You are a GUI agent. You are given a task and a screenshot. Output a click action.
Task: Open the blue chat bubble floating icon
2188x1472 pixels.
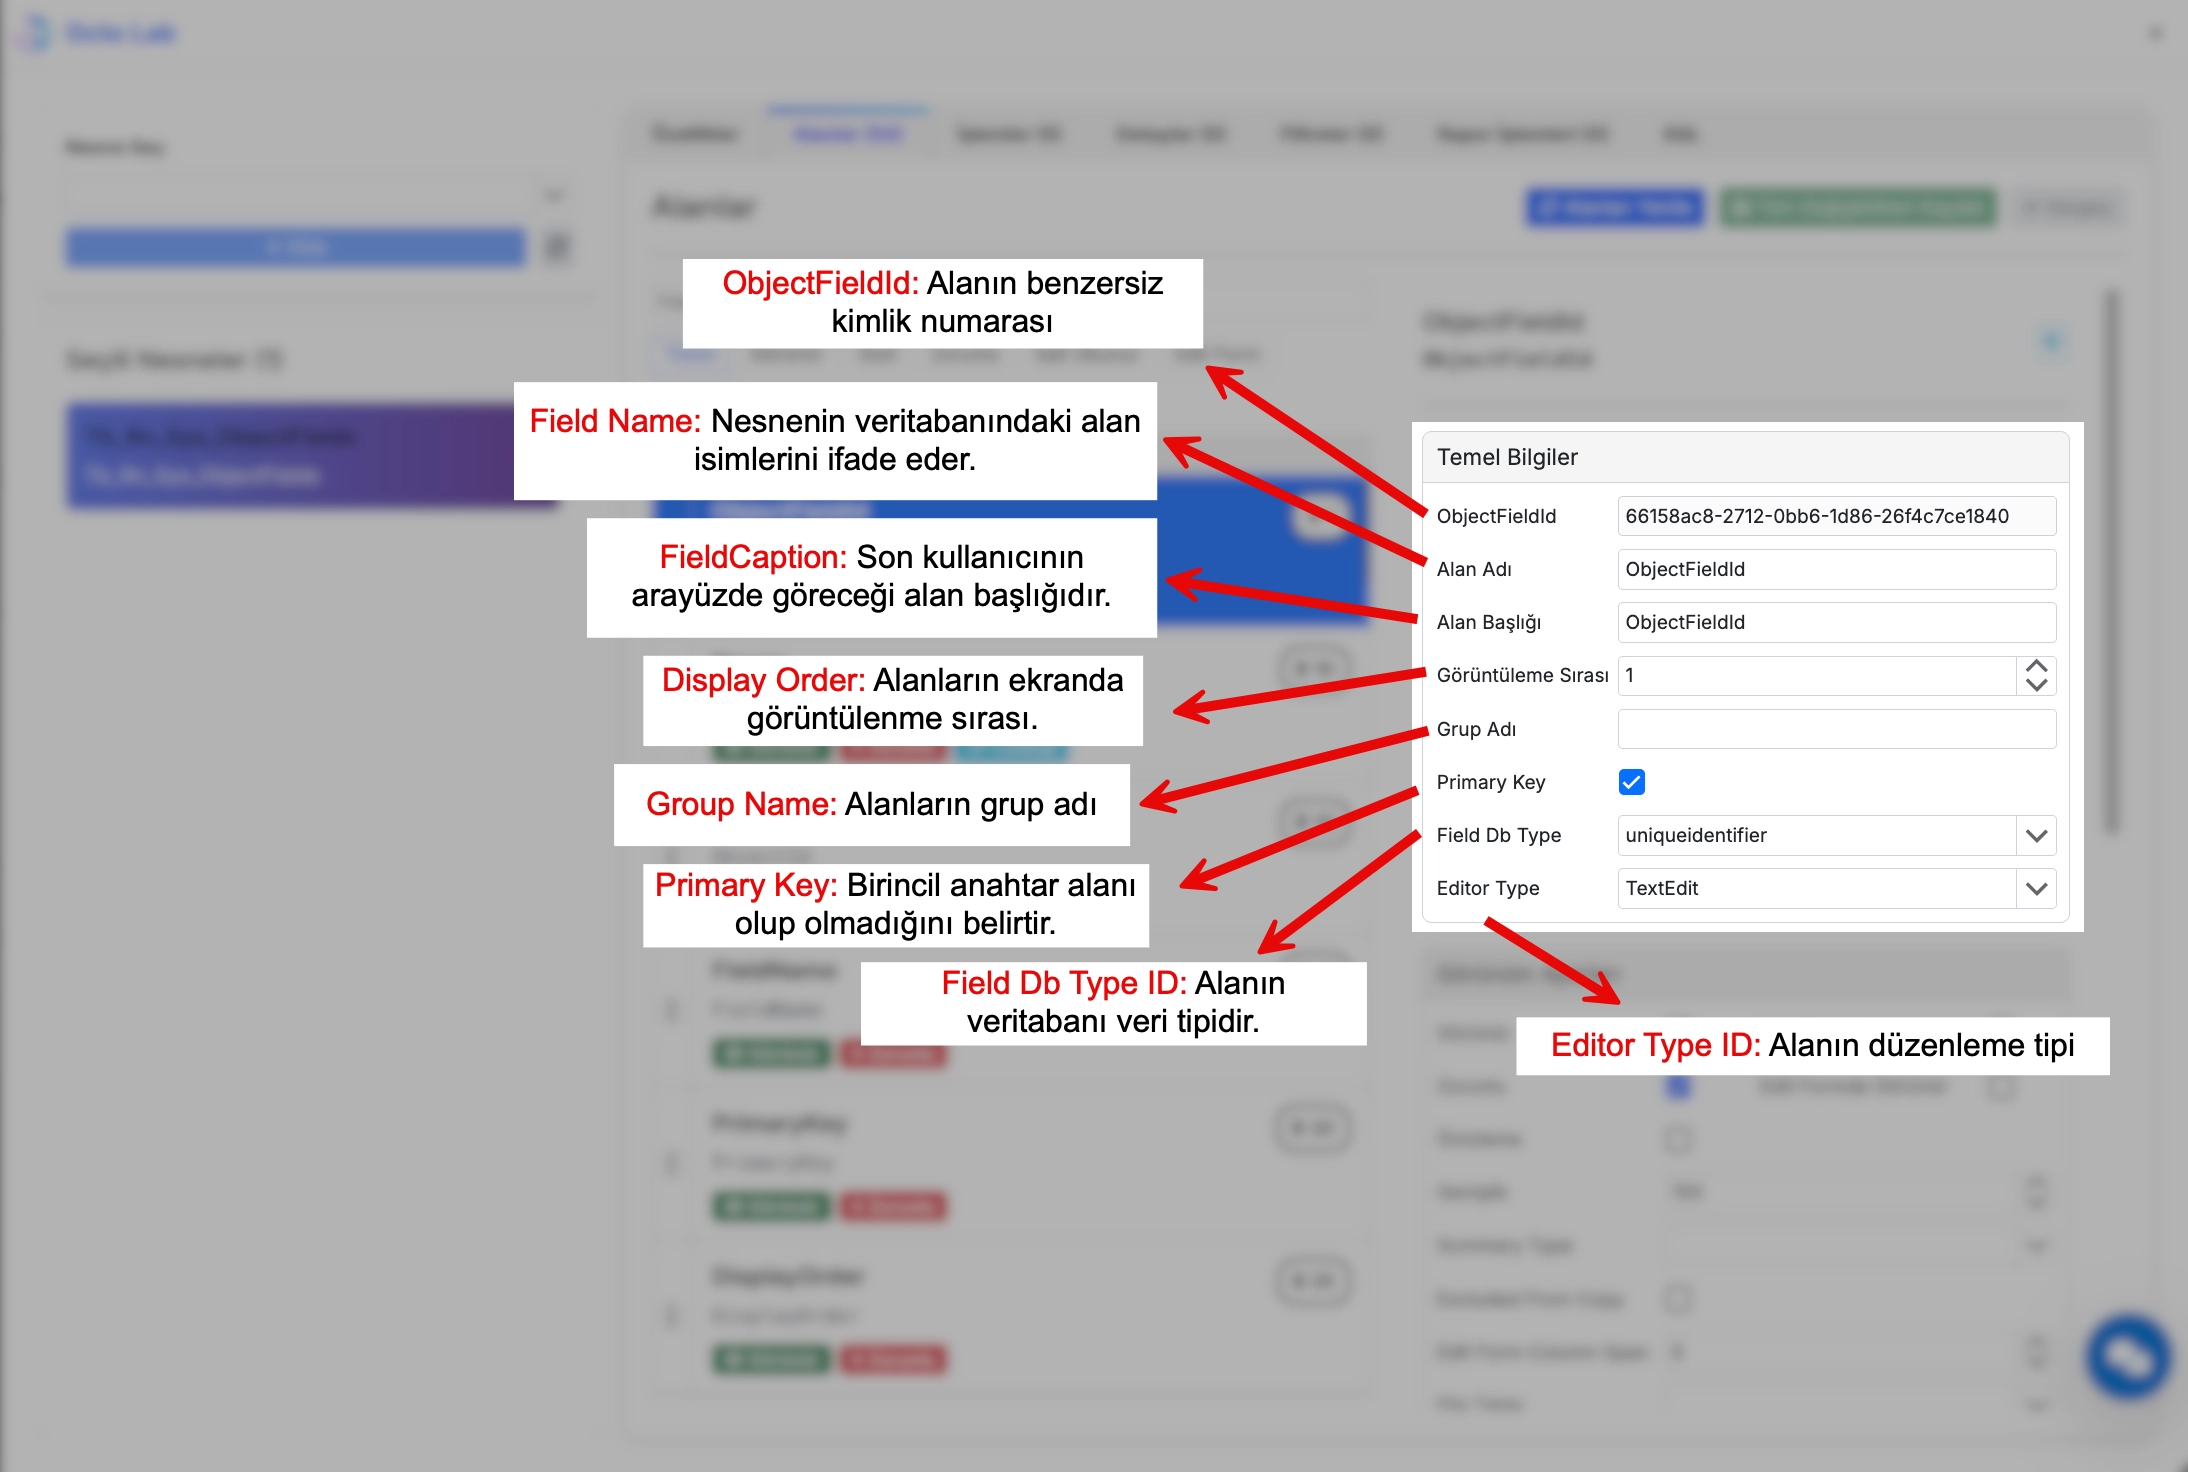(2128, 1356)
